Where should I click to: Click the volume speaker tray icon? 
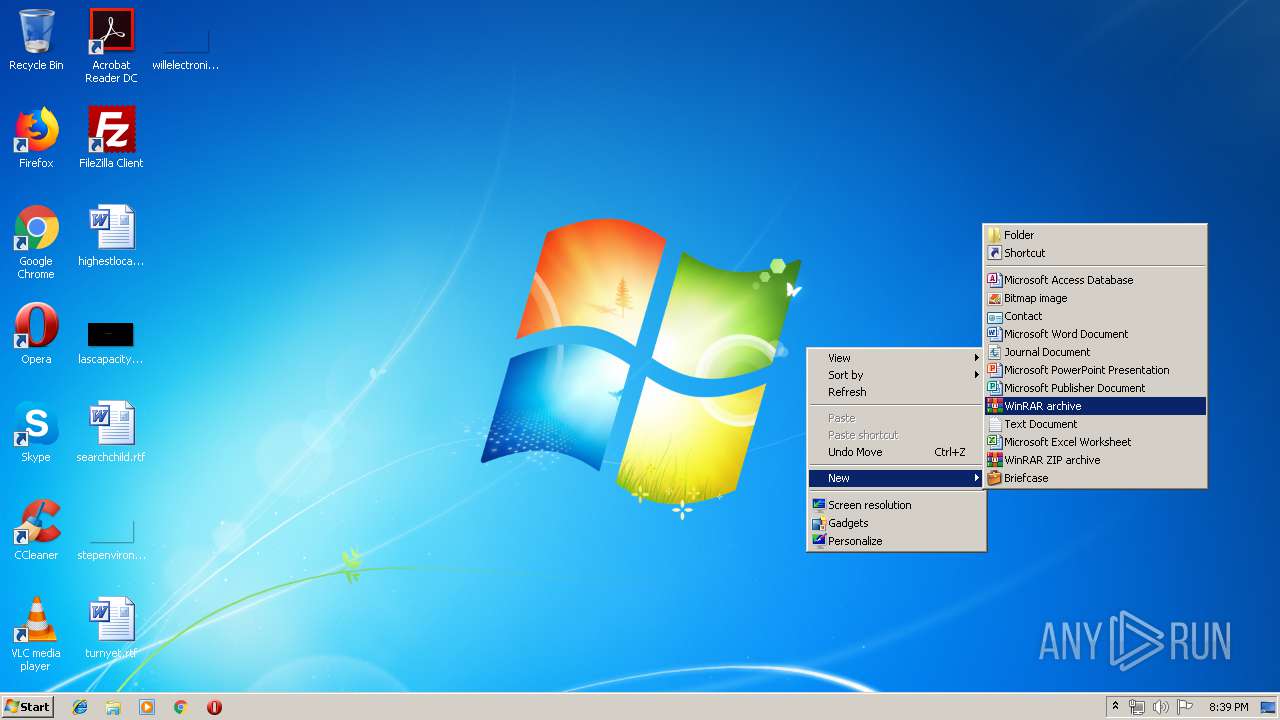pyautogui.click(x=1161, y=707)
